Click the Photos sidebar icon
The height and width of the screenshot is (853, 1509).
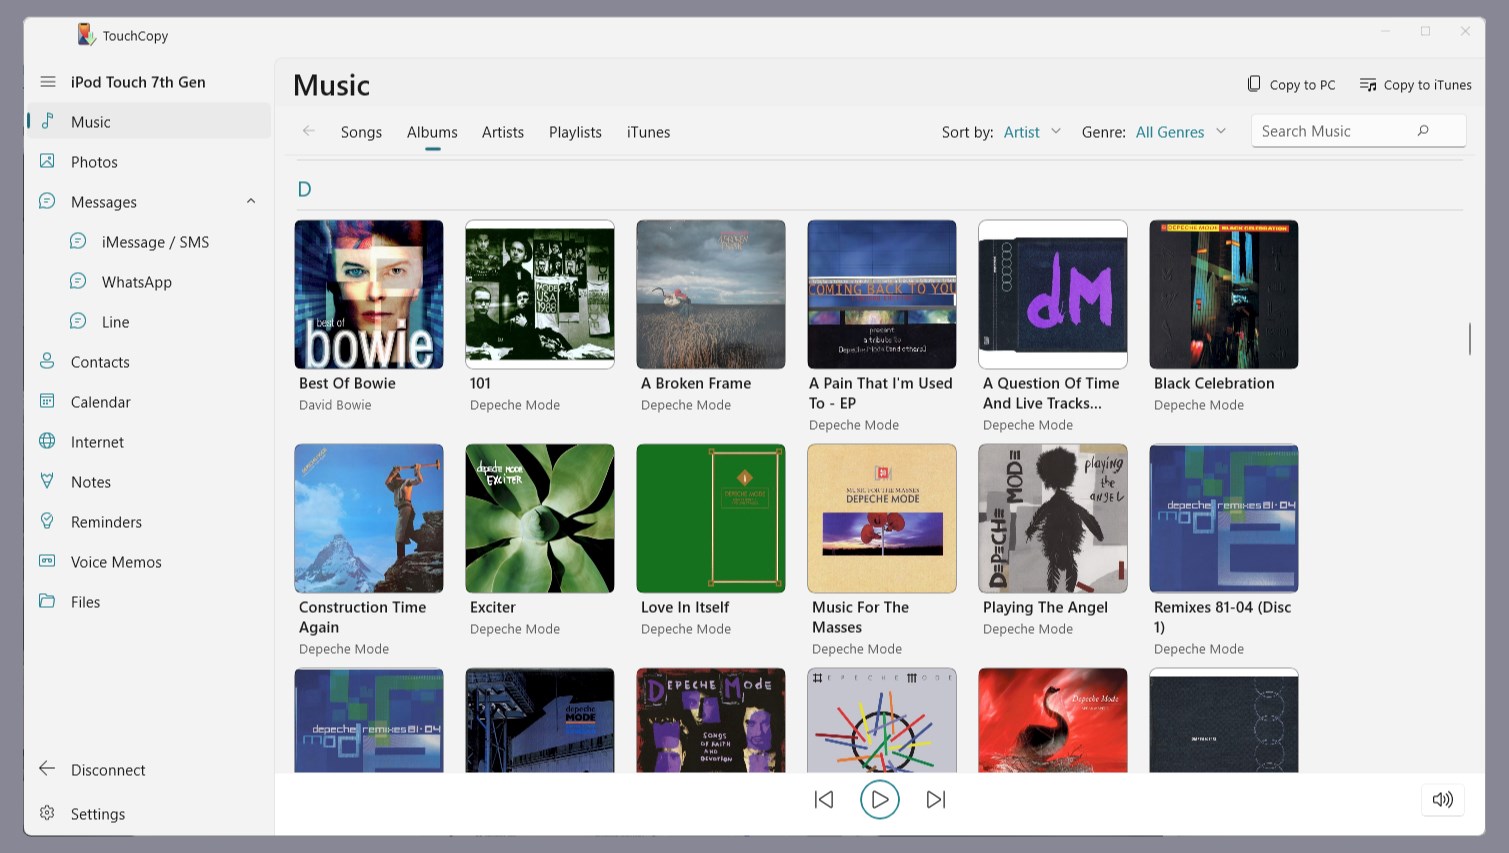[x=47, y=161]
